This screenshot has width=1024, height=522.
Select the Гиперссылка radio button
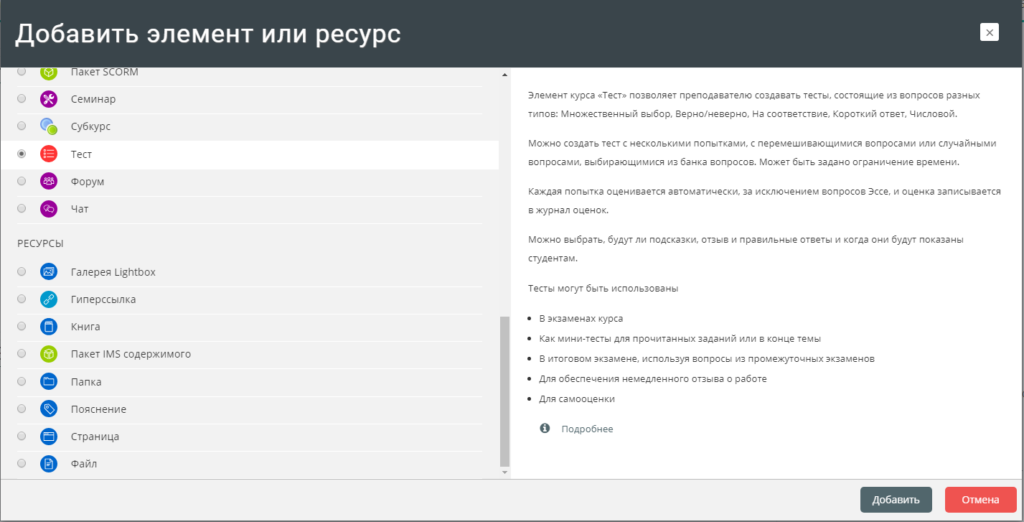(x=22, y=299)
